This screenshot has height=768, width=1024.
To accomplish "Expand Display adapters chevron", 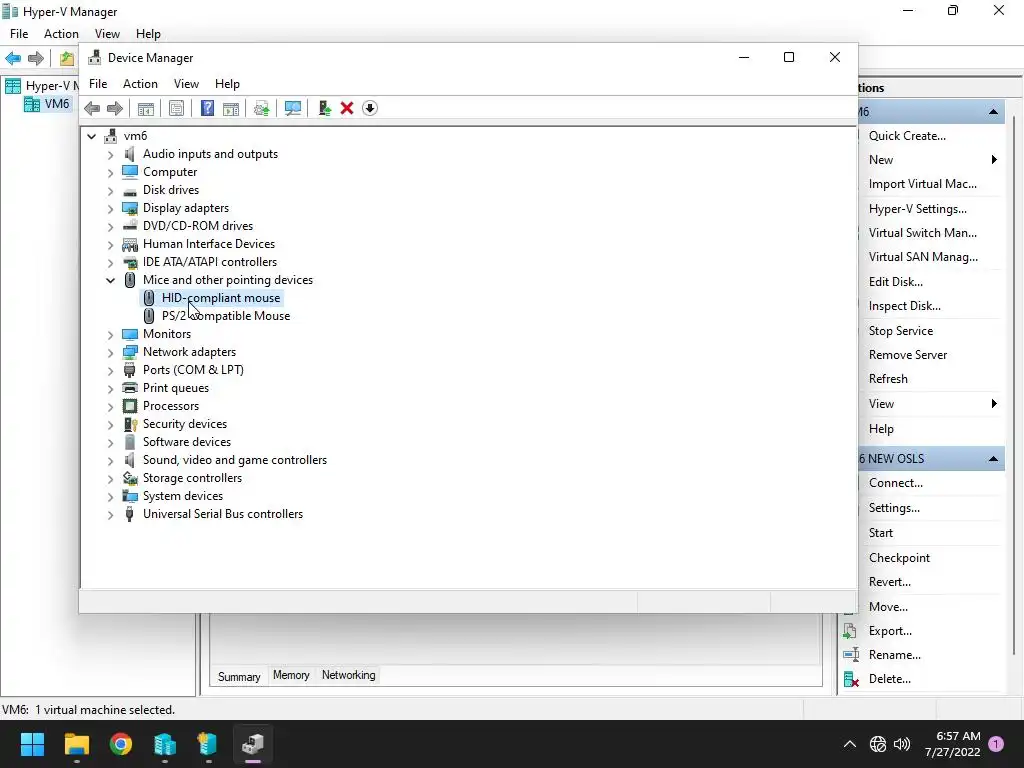I will [110, 208].
